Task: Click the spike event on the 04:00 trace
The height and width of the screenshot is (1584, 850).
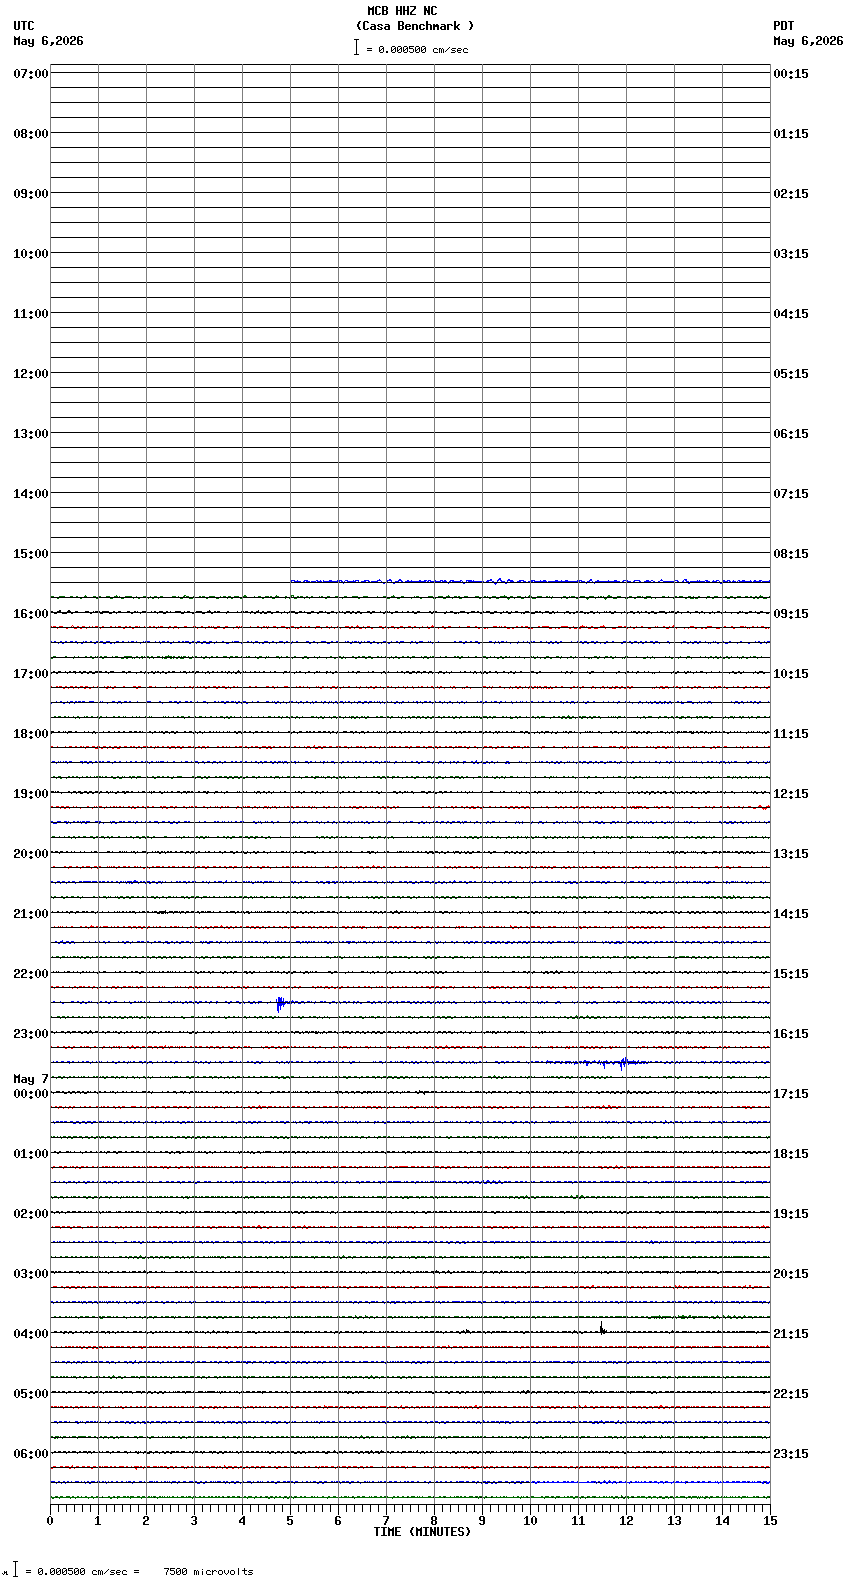Action: point(602,1329)
